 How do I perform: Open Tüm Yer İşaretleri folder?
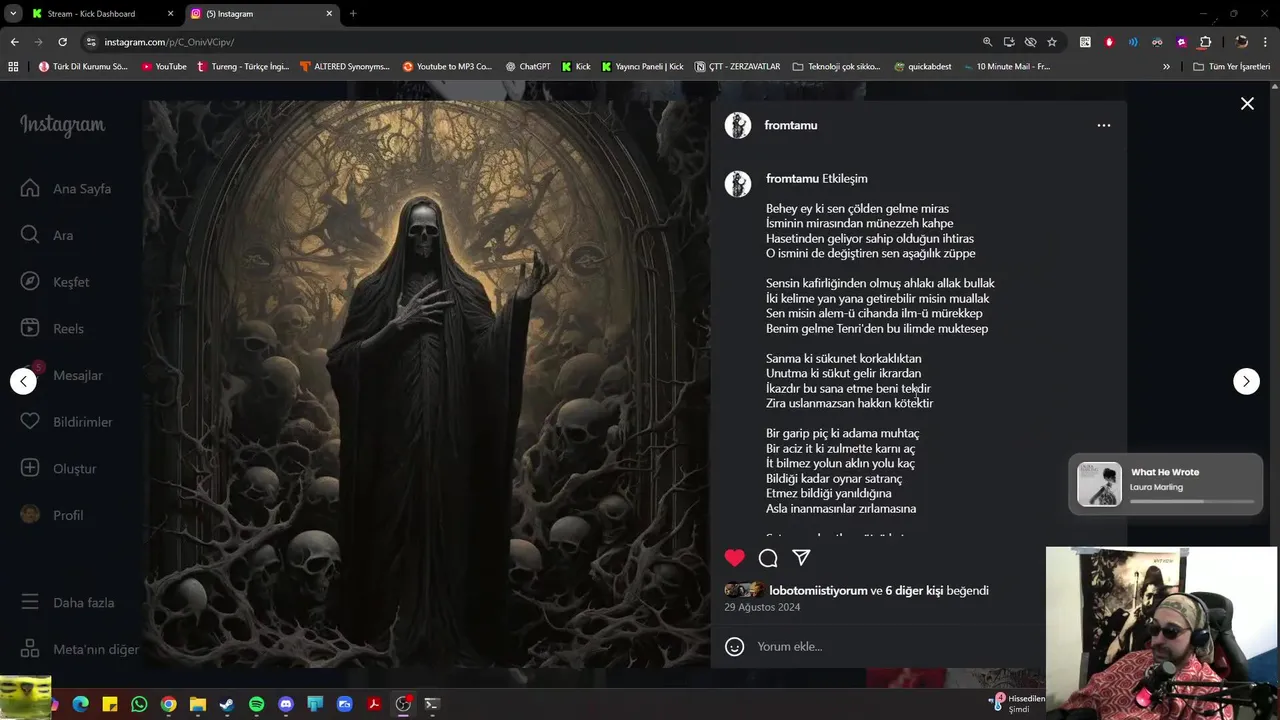1231,66
